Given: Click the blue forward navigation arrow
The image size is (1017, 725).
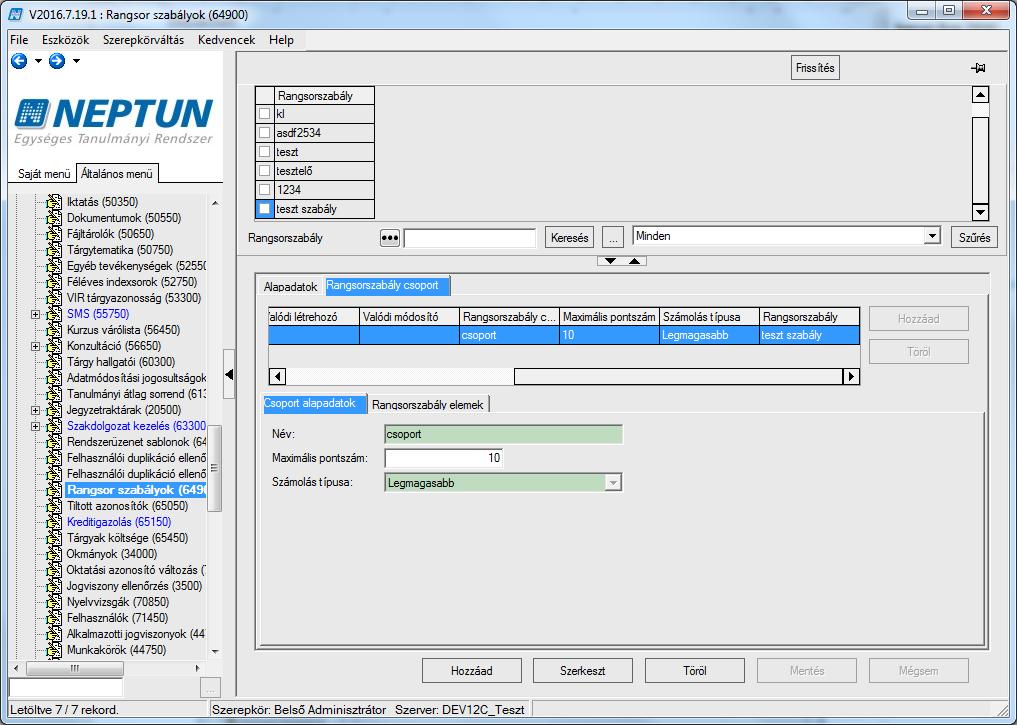Looking at the screenshot, I should coord(57,61).
